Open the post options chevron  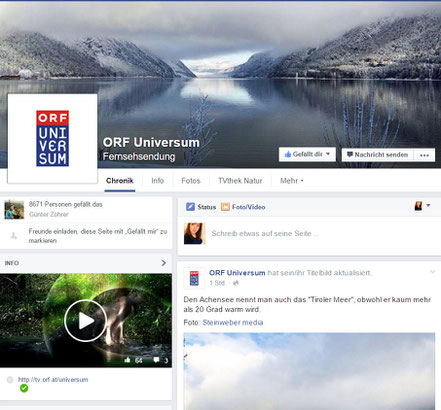pyautogui.click(x=433, y=272)
